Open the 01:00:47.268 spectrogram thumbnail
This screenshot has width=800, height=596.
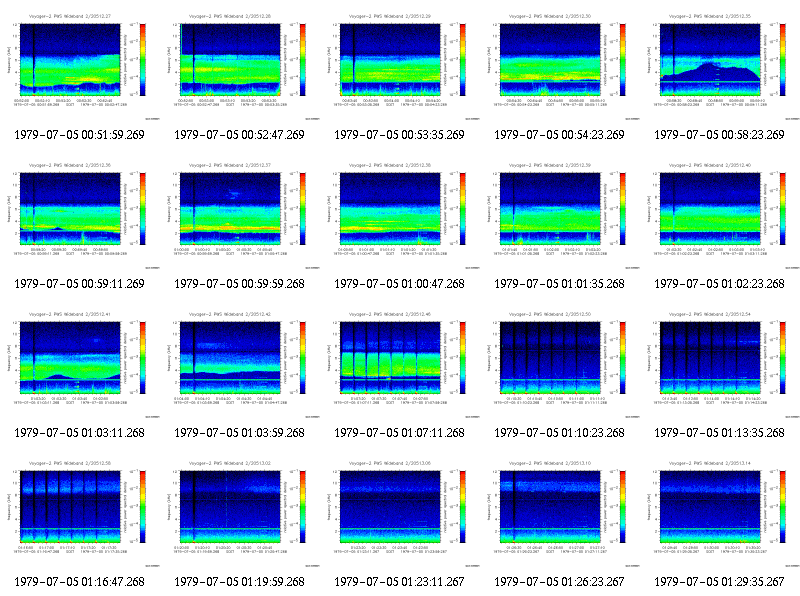[400, 213]
